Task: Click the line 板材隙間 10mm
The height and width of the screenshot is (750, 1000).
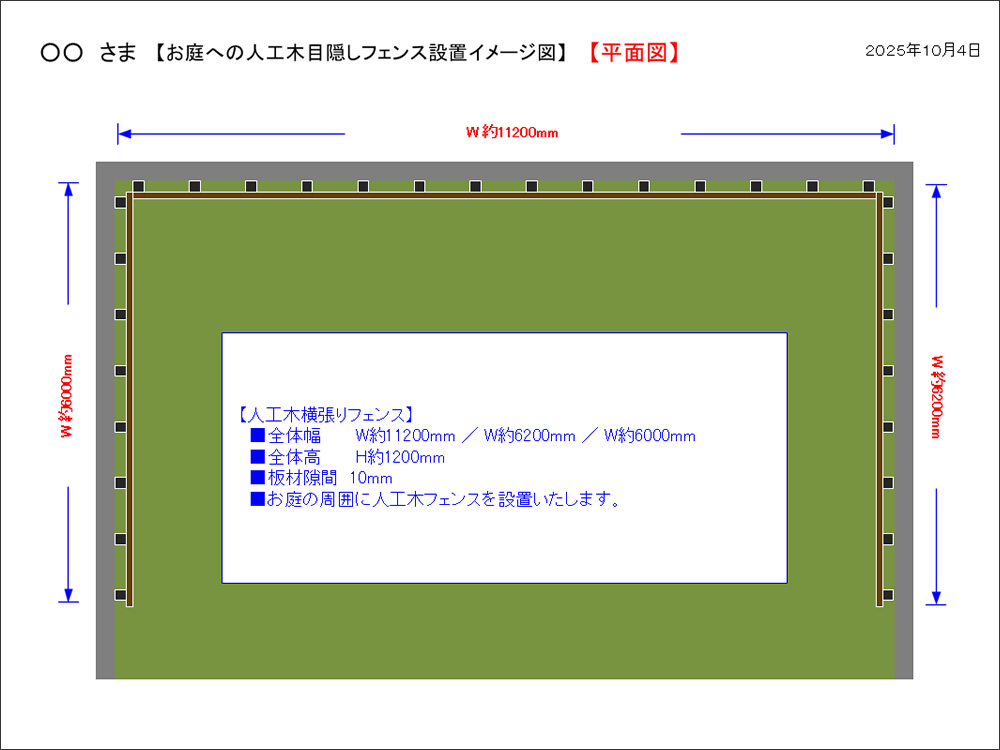Action: 321,478
